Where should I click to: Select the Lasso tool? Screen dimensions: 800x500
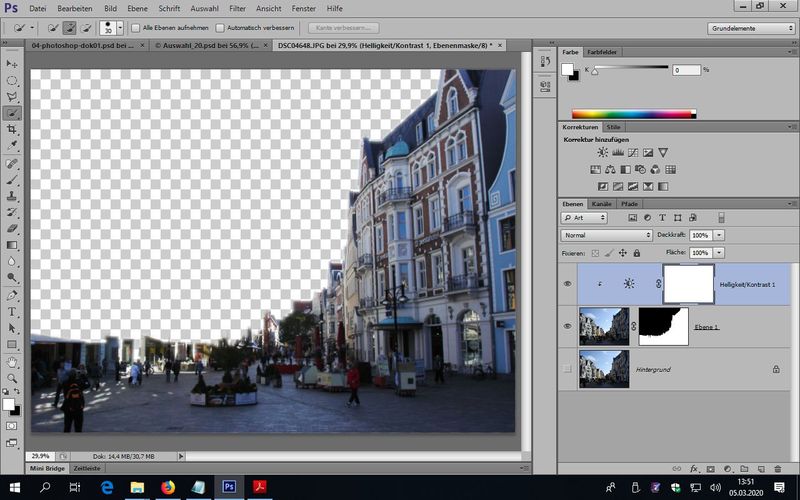13,97
